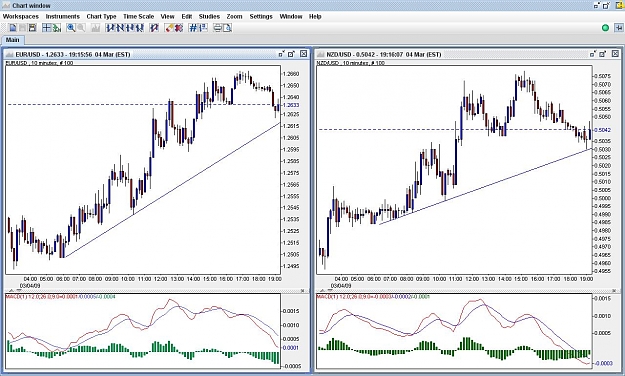The height and width of the screenshot is (376, 625).
Task: Minimize the NZD/USD chart panel
Action: tap(593, 53)
